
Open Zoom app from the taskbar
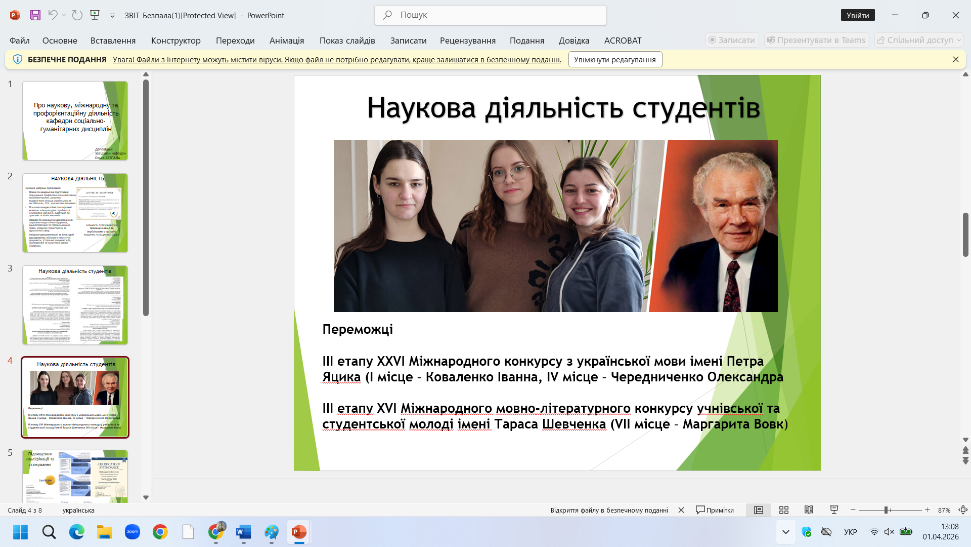tap(132, 532)
